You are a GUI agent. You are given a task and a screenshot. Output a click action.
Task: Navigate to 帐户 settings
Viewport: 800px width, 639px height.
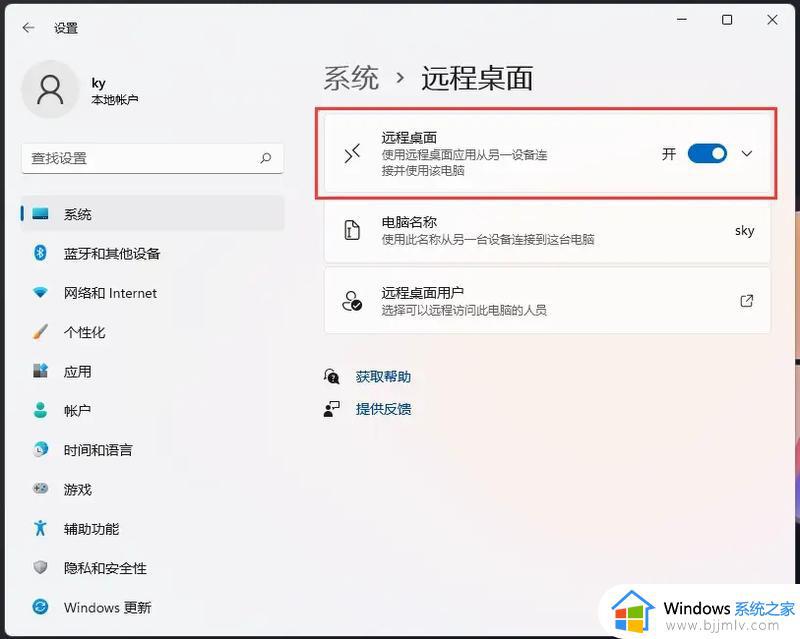[x=152, y=410]
